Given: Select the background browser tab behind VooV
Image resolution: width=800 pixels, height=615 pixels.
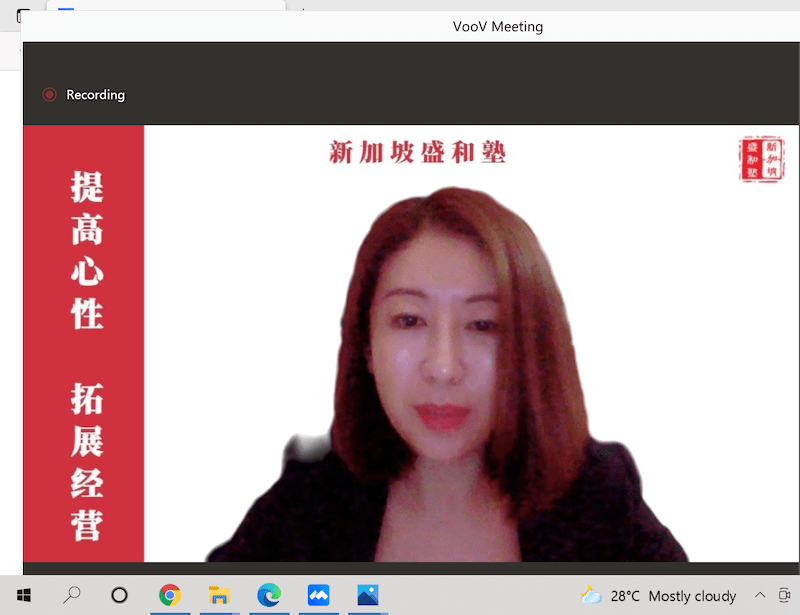Looking at the screenshot, I should coord(160,6).
